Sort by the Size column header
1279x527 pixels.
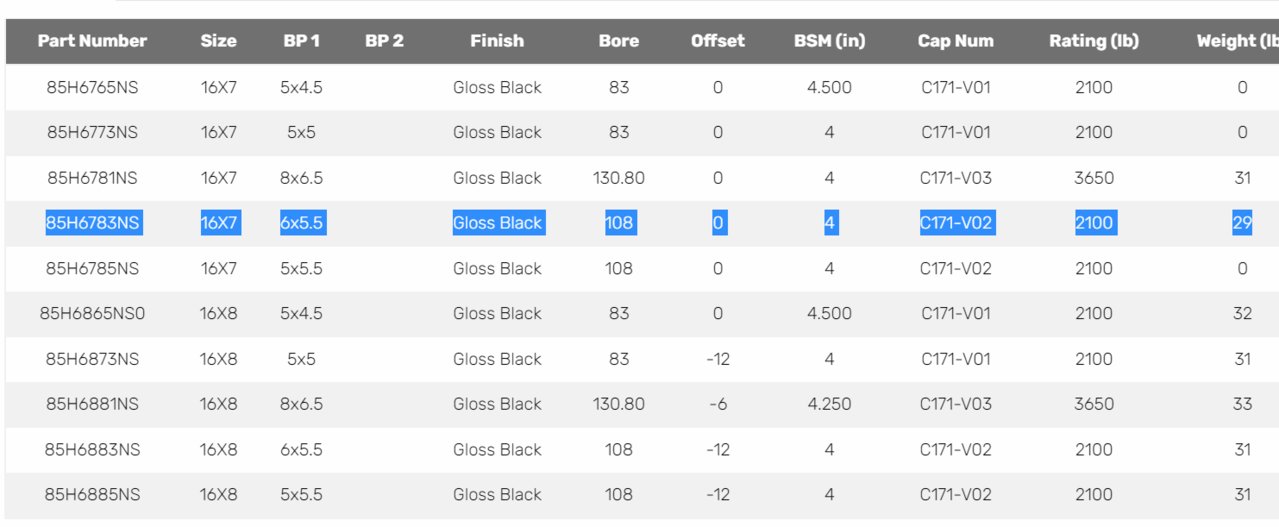(x=219, y=41)
